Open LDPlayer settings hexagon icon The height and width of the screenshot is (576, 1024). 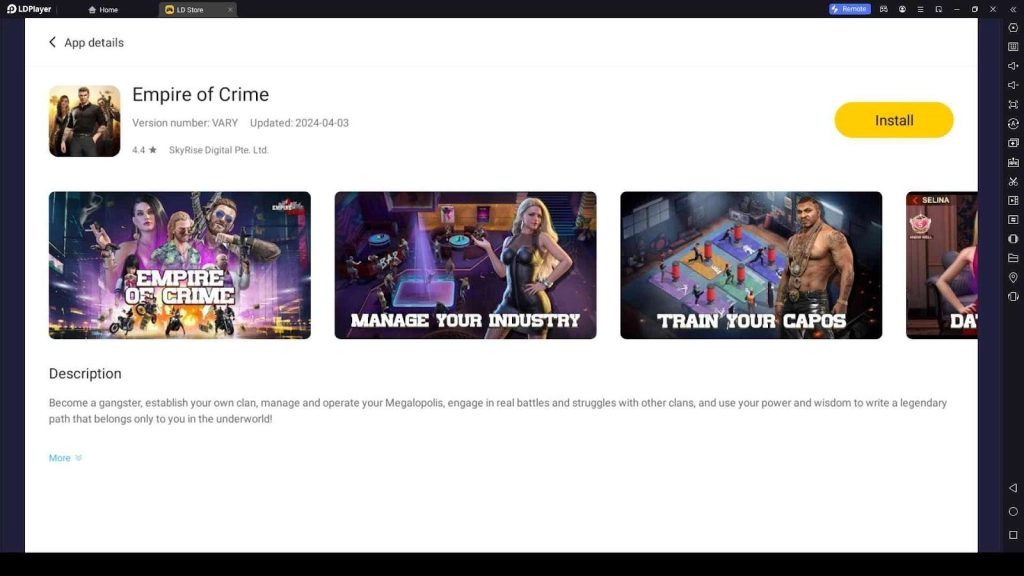pyautogui.click(x=1013, y=28)
